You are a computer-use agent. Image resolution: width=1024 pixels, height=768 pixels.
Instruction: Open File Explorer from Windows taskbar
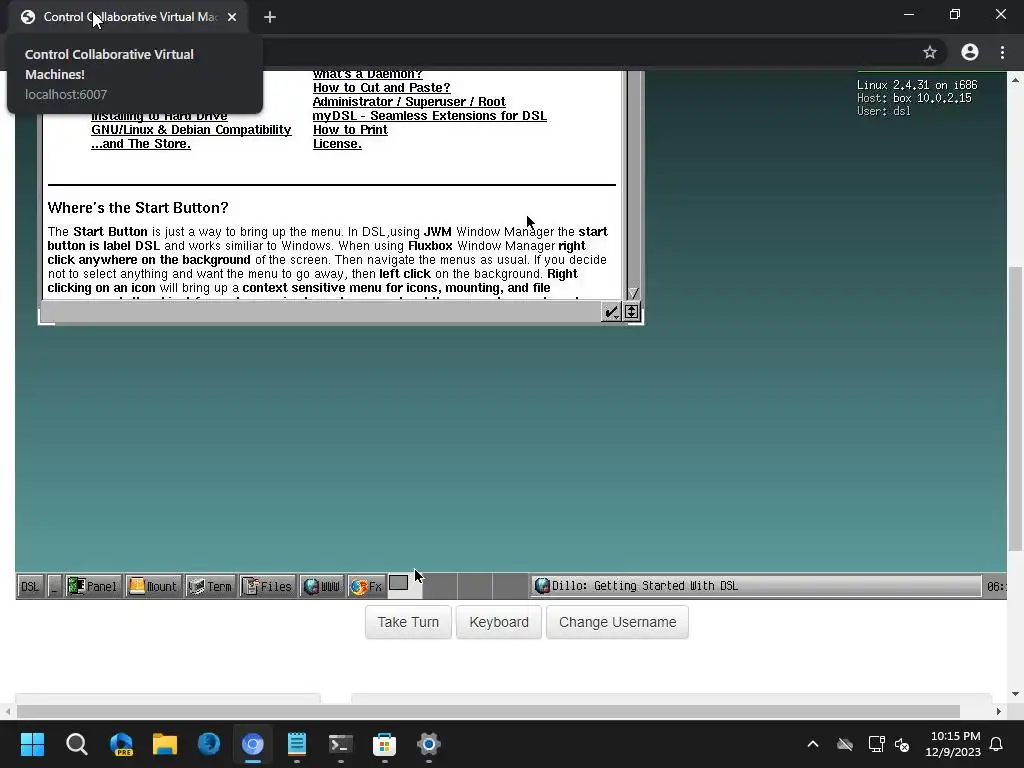coord(165,744)
